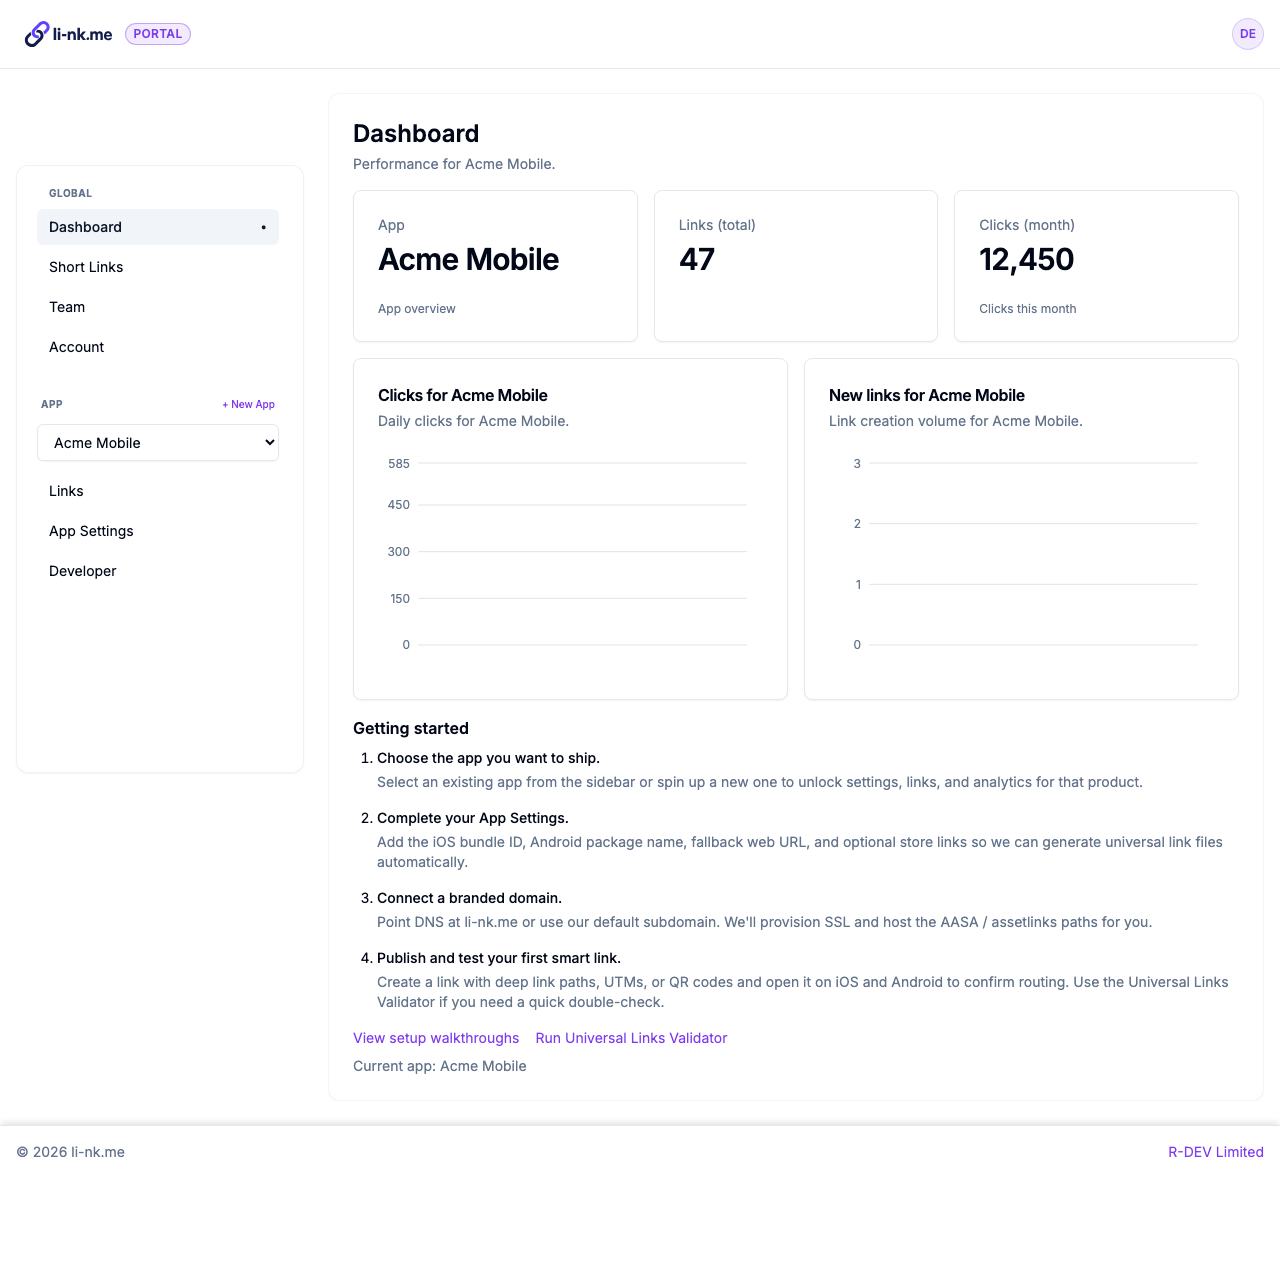Click the PORTAL badge in header

(158, 34)
